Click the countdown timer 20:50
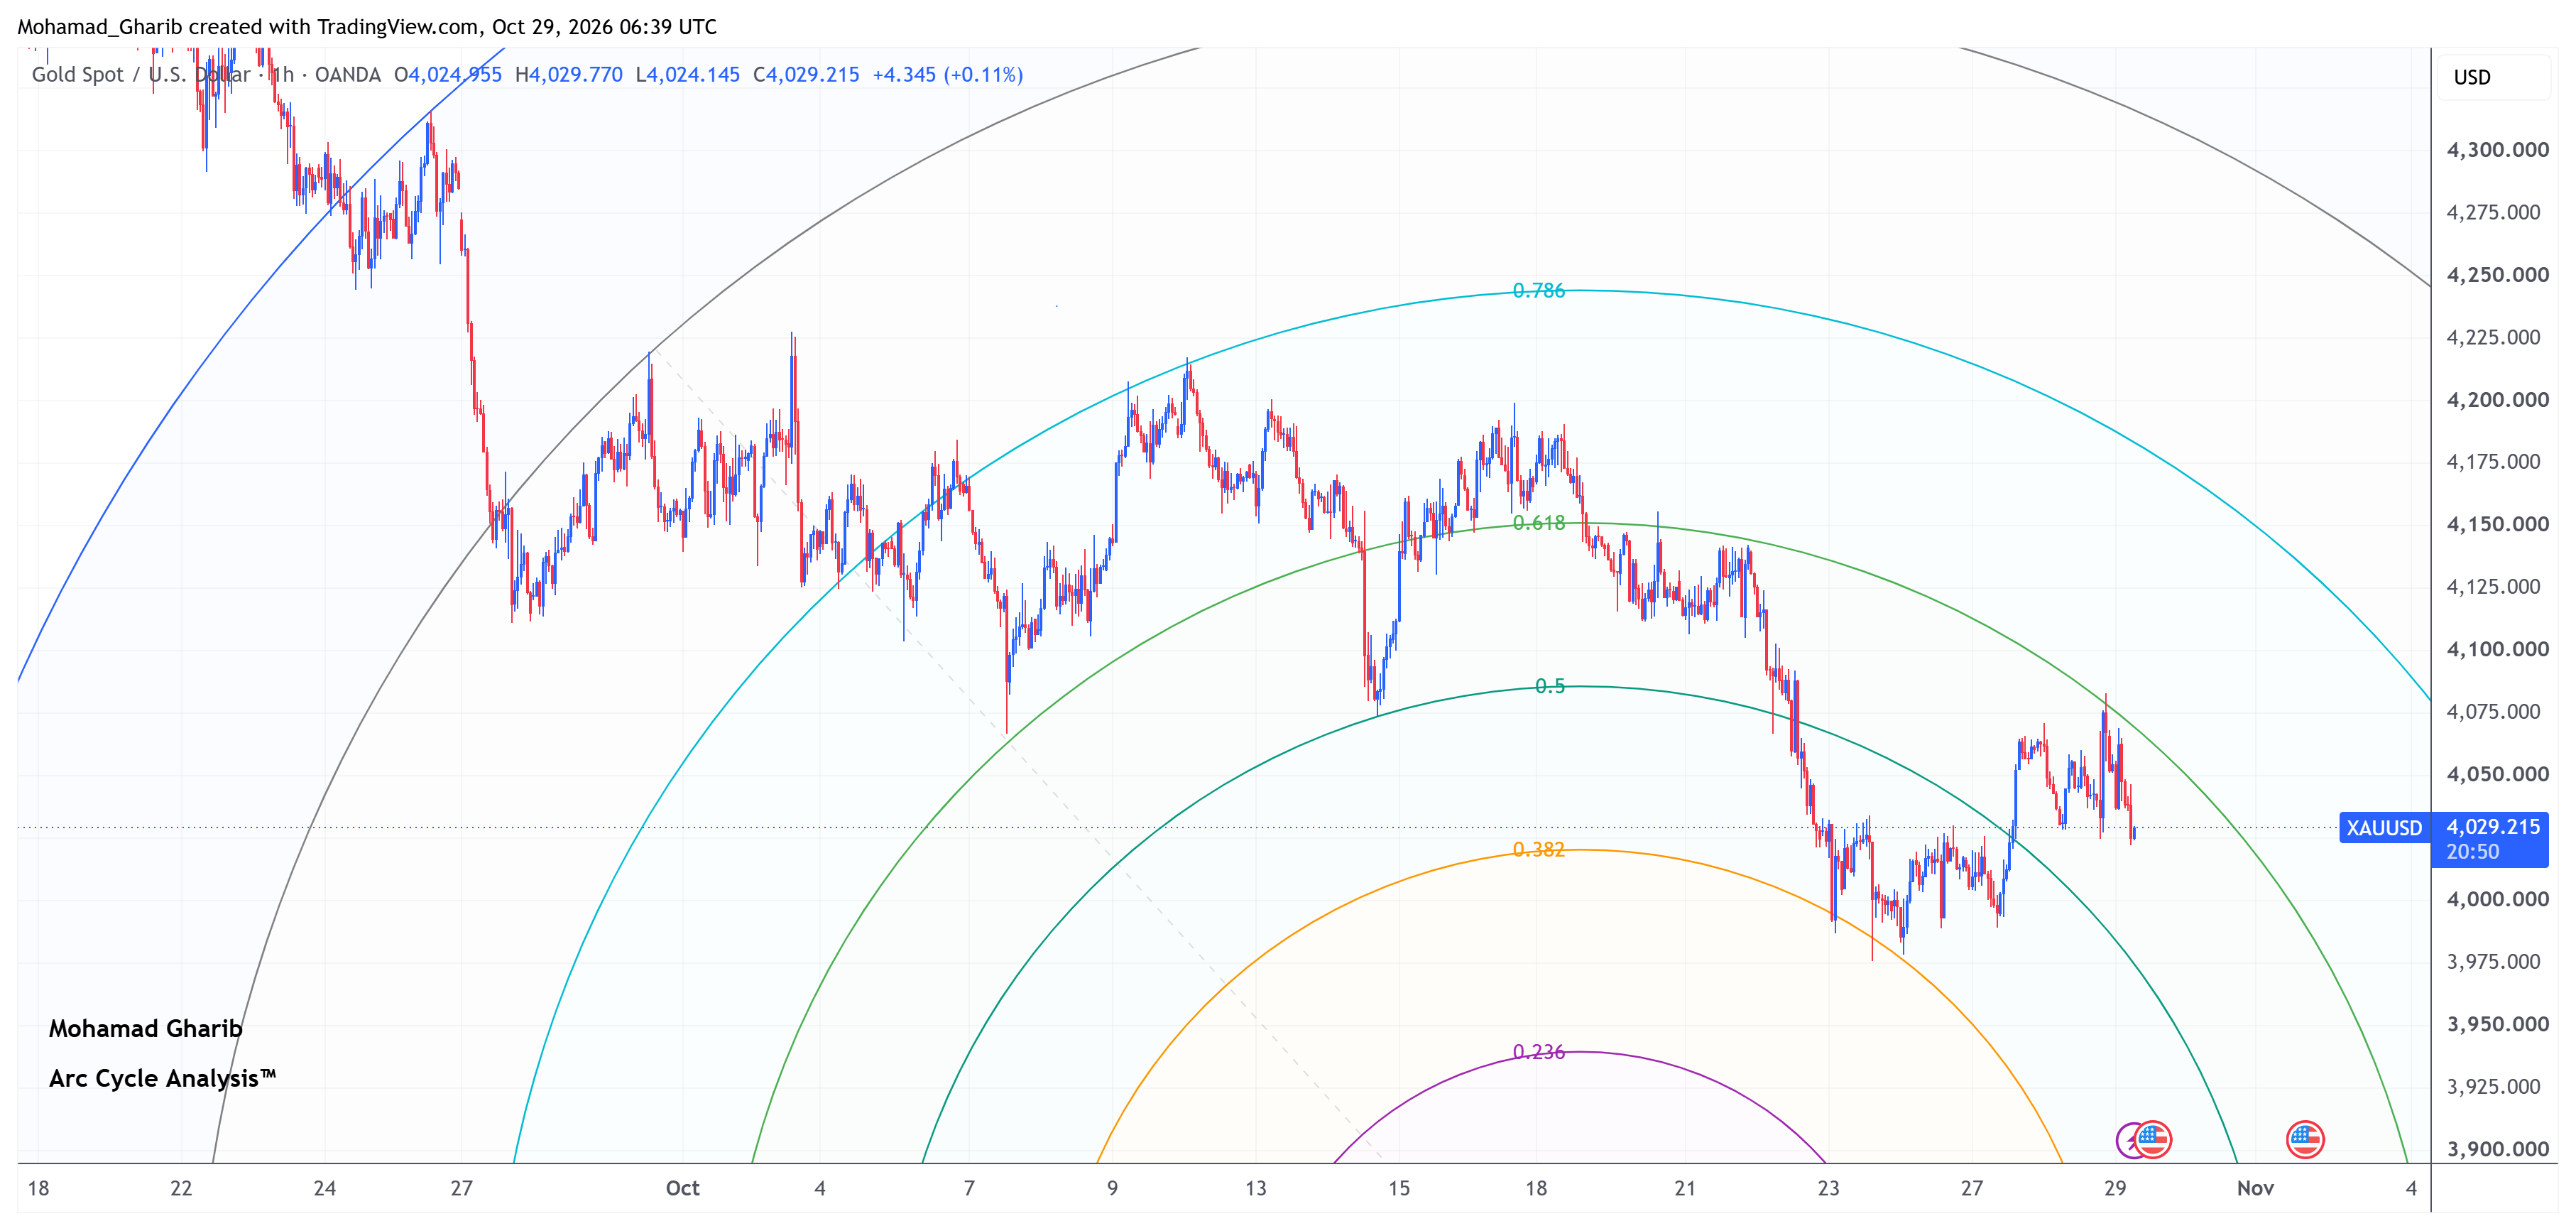2576x1221 pixels. pyautogui.click(x=2472, y=852)
